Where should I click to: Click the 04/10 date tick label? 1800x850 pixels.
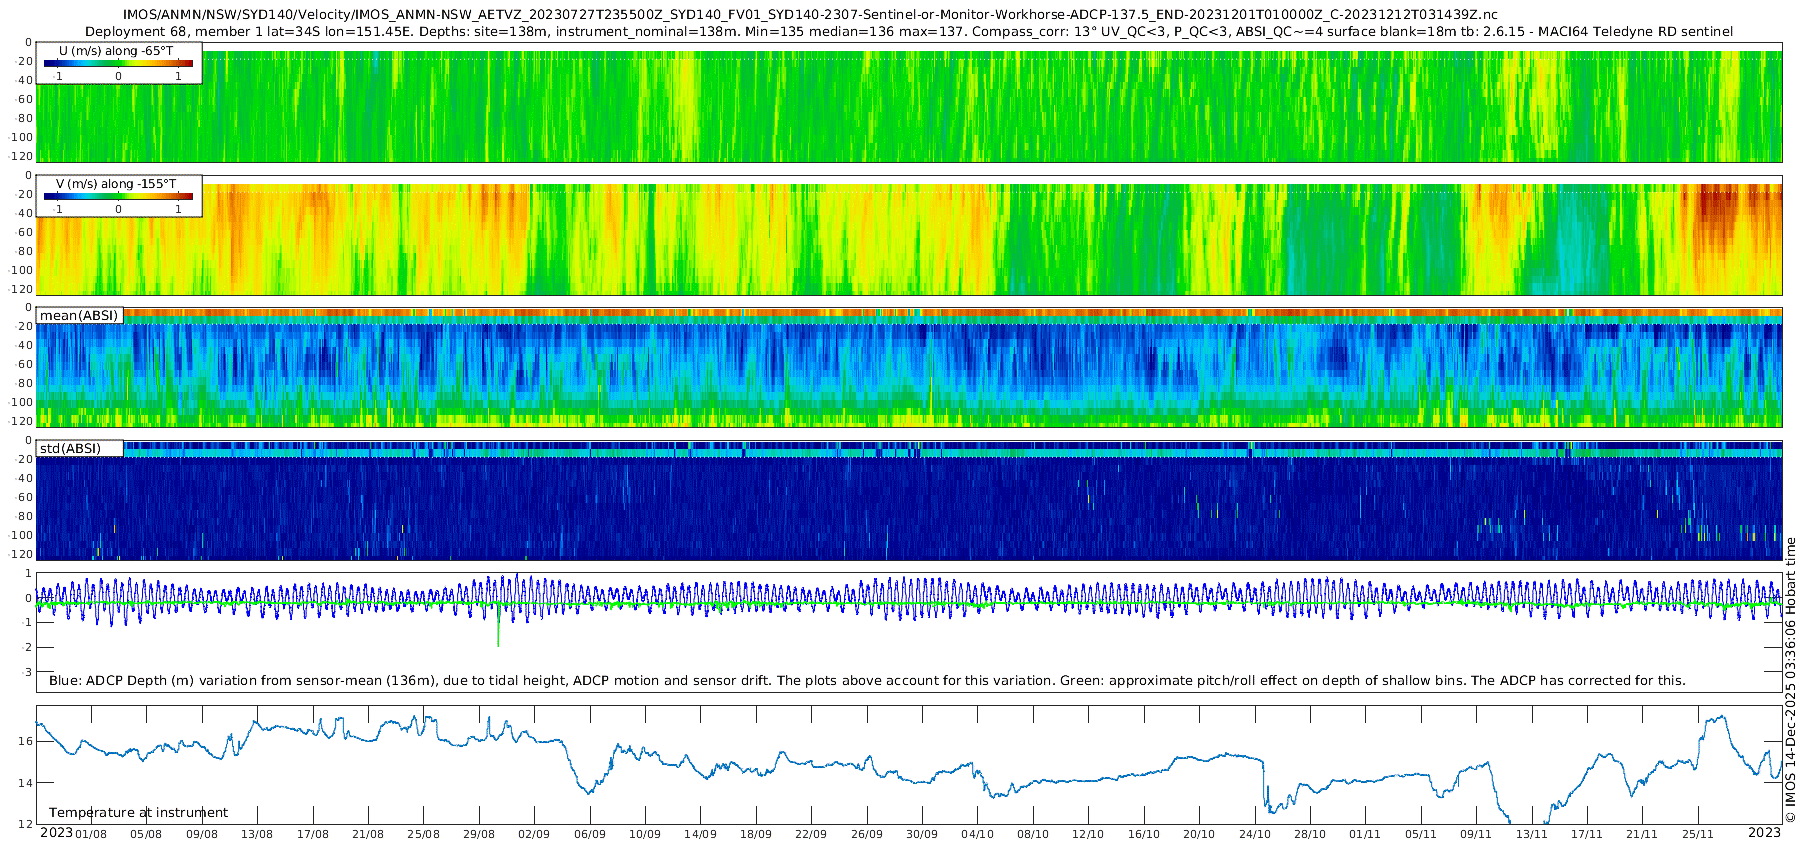pyautogui.click(x=977, y=834)
